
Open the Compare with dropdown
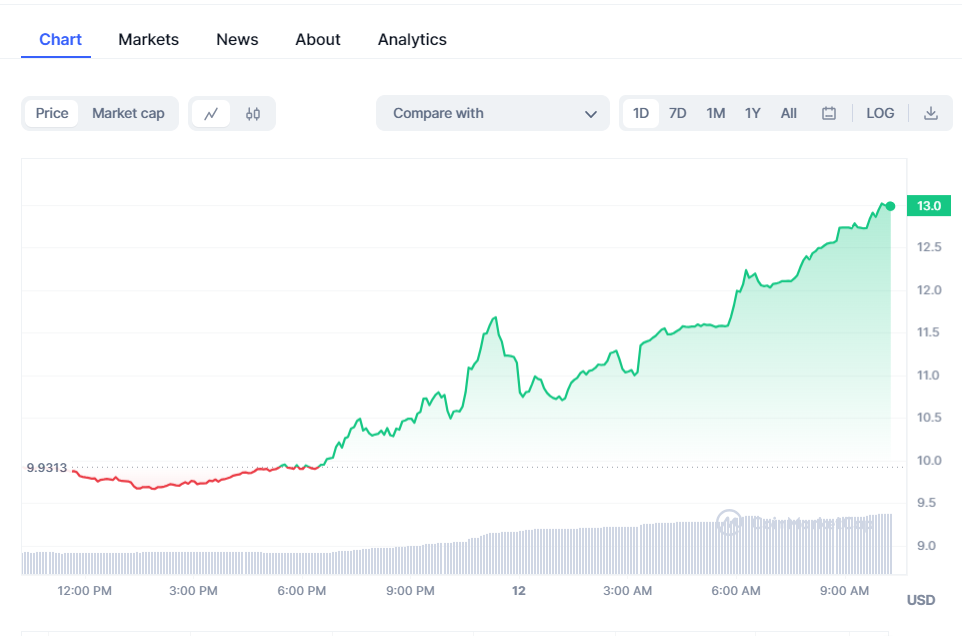point(492,114)
